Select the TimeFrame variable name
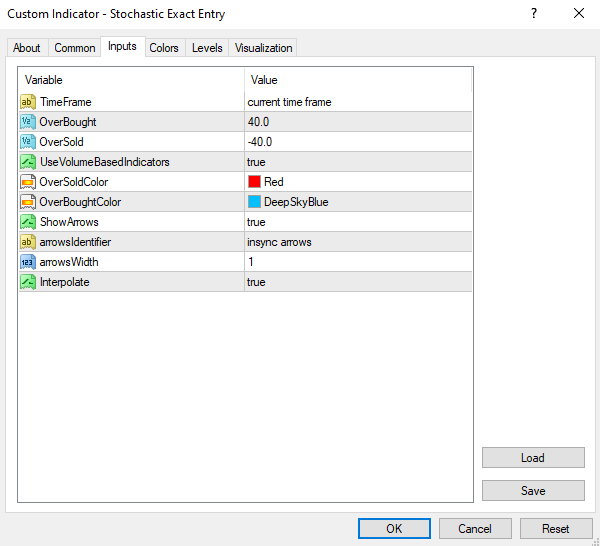 click(x=66, y=102)
